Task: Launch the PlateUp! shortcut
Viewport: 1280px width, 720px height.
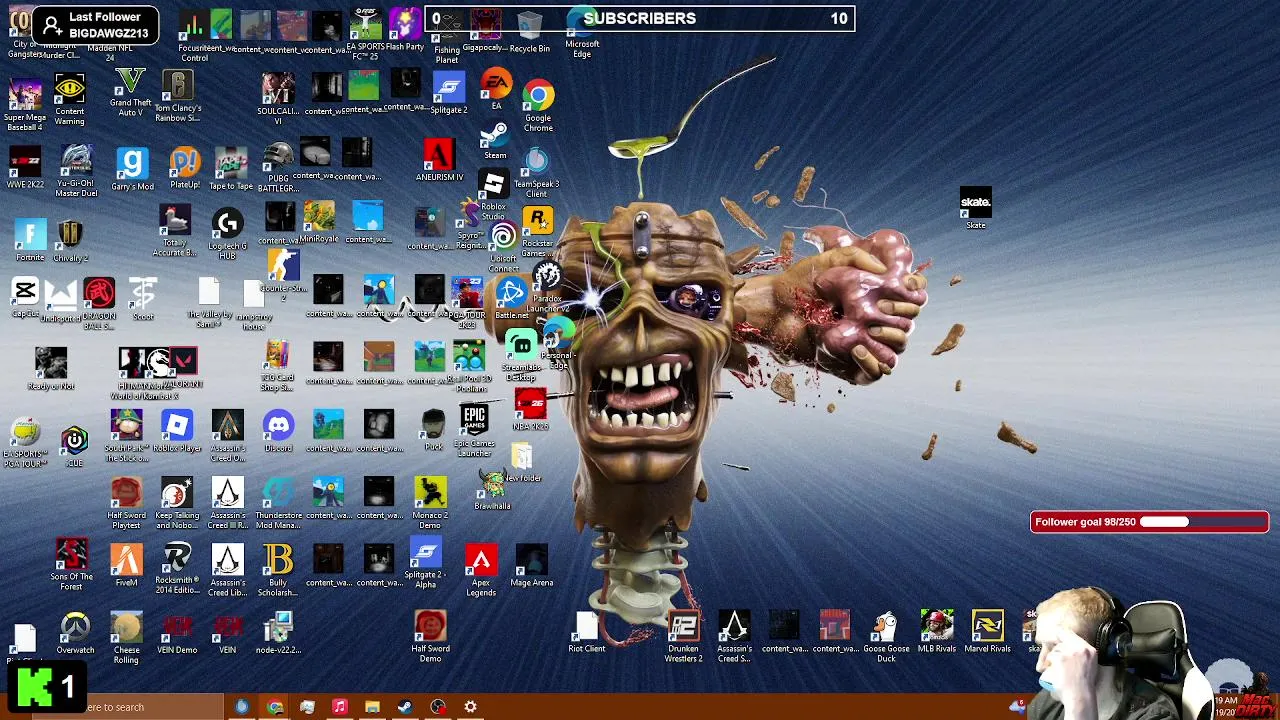Action: point(184,168)
